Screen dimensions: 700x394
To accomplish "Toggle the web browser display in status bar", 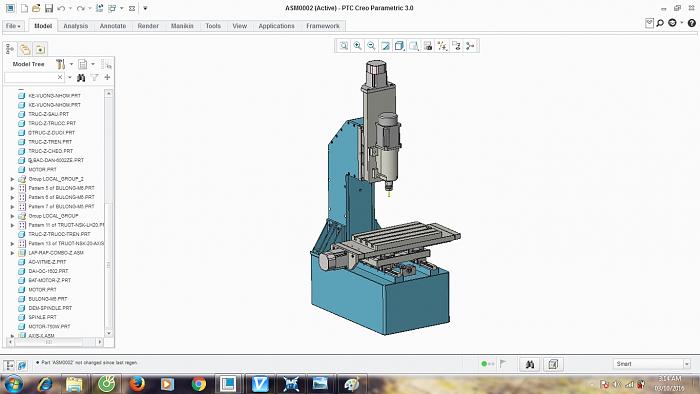I will 22,365.
